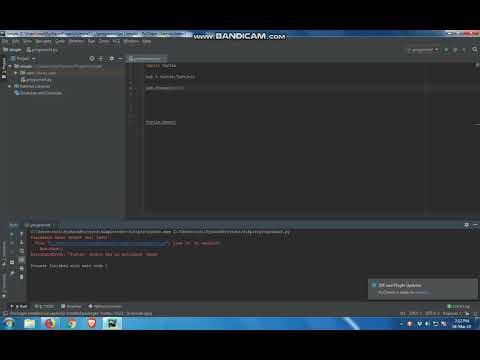
Task: Toggle tool window bars icon in status bar corner
Action: [x=5, y=313]
